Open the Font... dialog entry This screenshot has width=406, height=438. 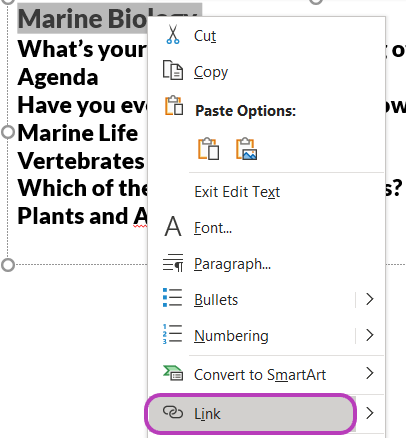point(213,228)
